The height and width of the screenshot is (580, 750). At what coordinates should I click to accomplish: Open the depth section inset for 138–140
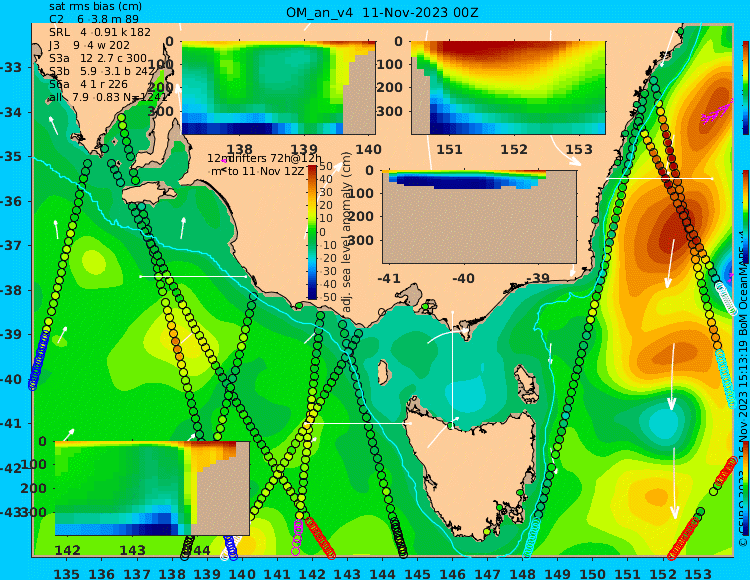point(278,88)
